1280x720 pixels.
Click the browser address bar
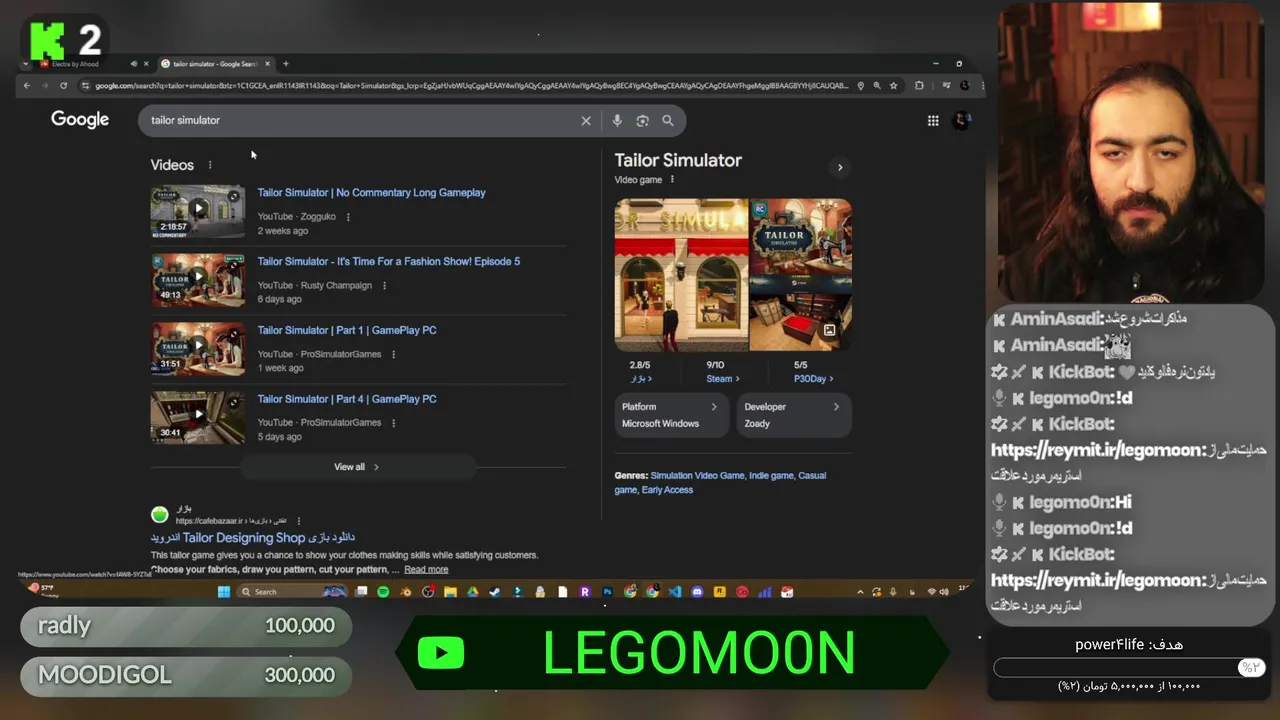(x=470, y=86)
